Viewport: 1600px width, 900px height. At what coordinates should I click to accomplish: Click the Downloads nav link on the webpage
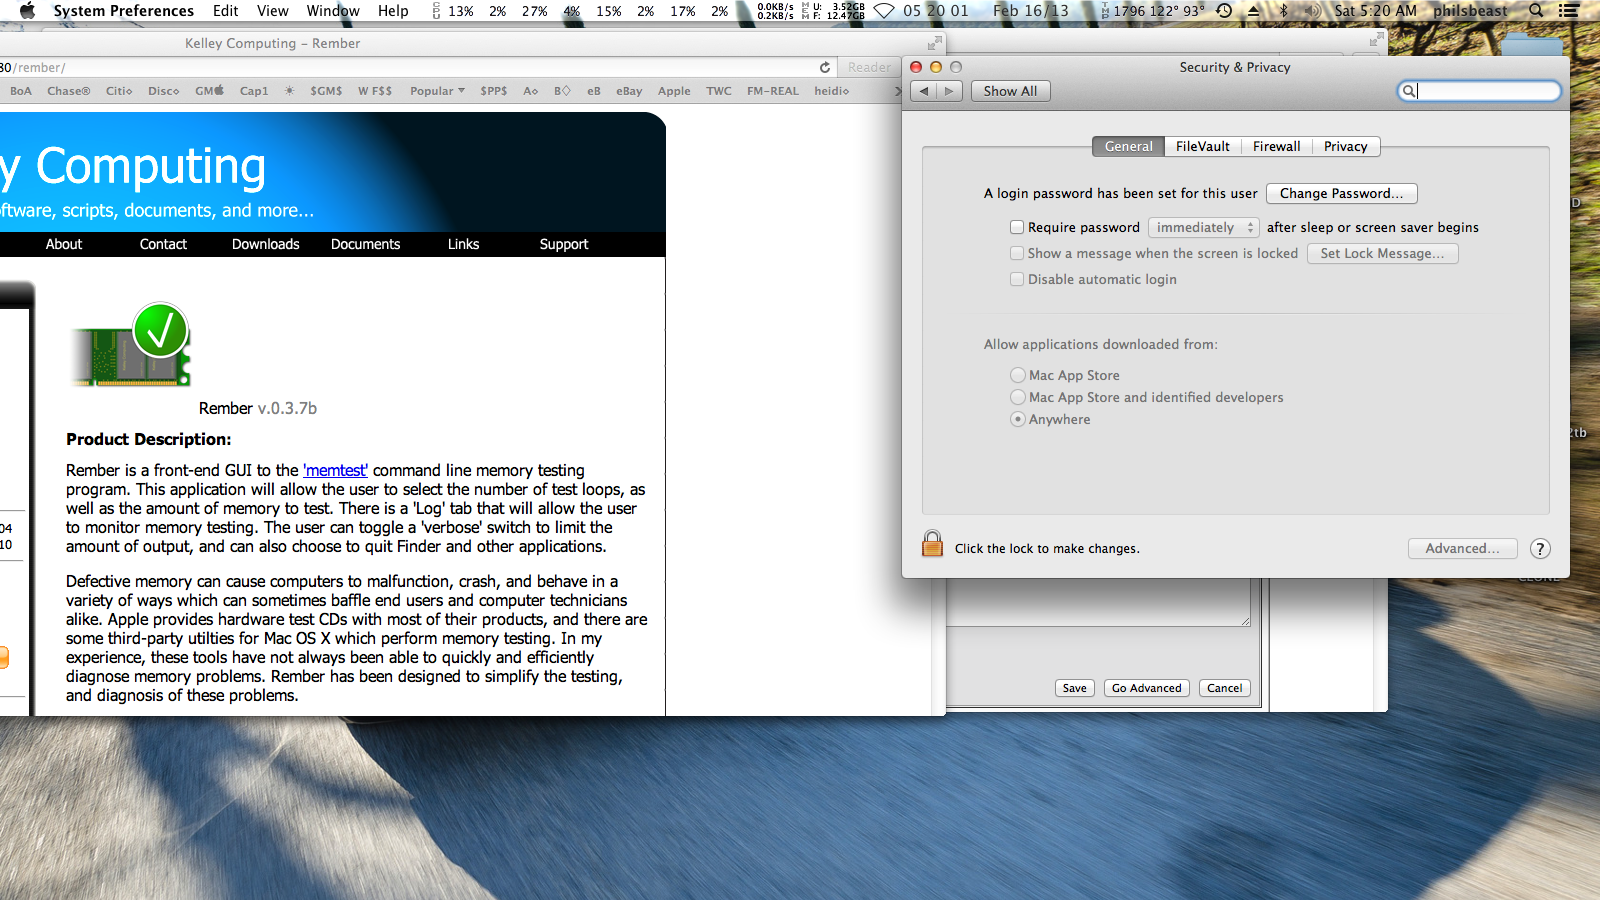click(x=266, y=244)
